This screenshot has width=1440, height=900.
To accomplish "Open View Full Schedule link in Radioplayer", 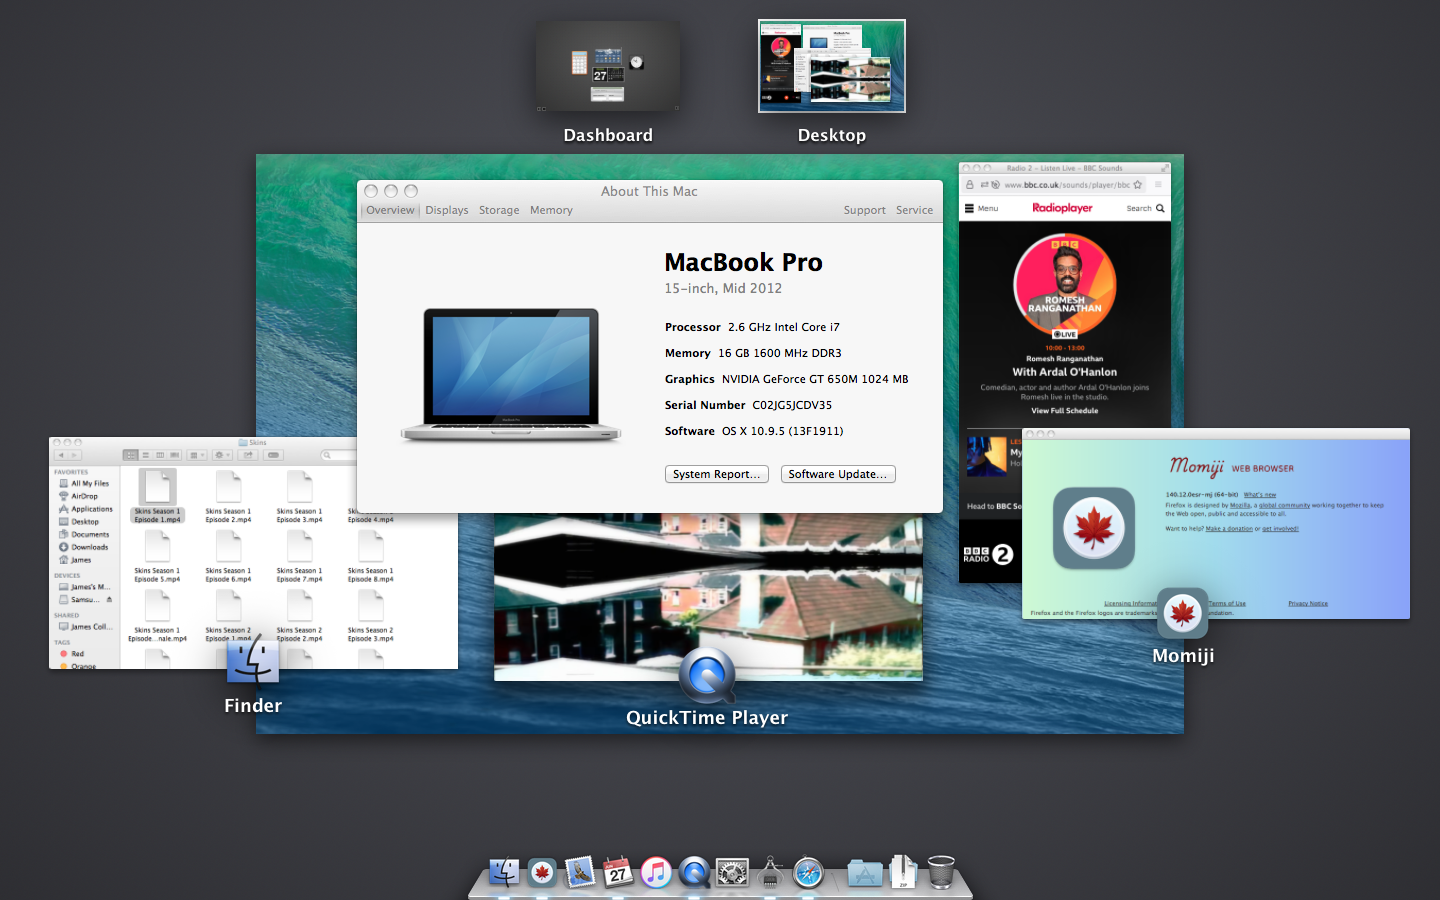I will [x=1065, y=411].
